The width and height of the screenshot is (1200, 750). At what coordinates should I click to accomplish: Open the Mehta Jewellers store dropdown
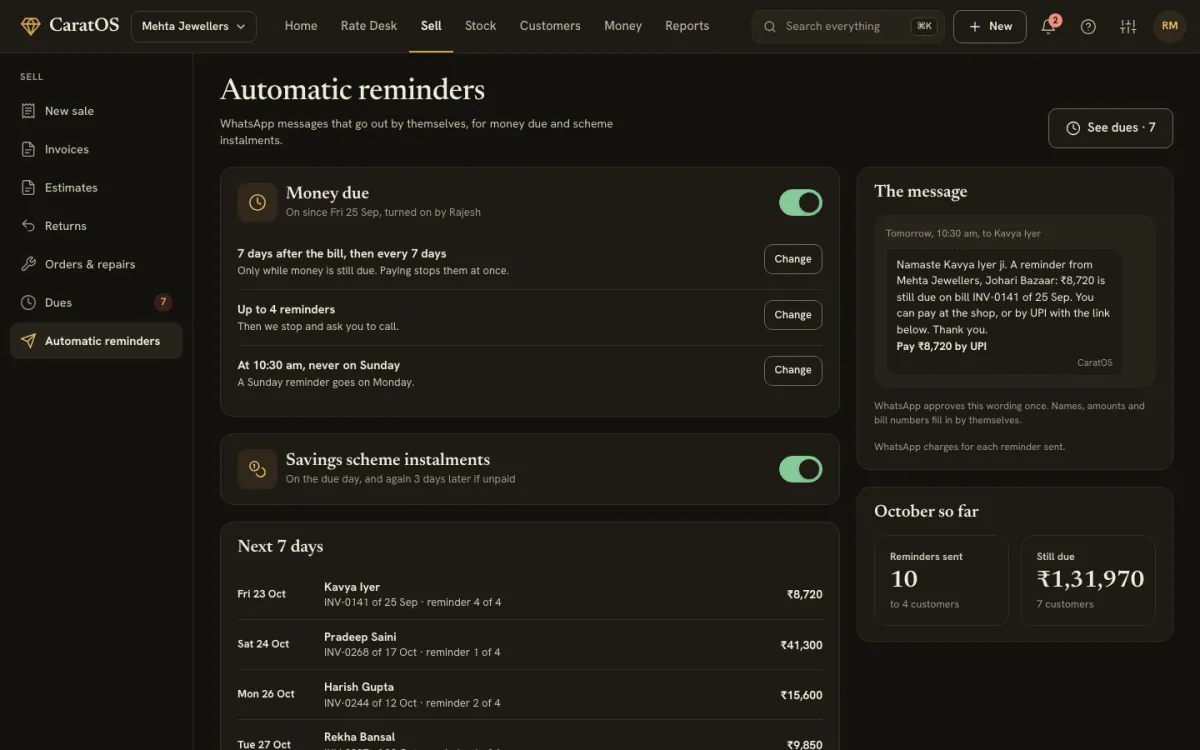(x=193, y=26)
